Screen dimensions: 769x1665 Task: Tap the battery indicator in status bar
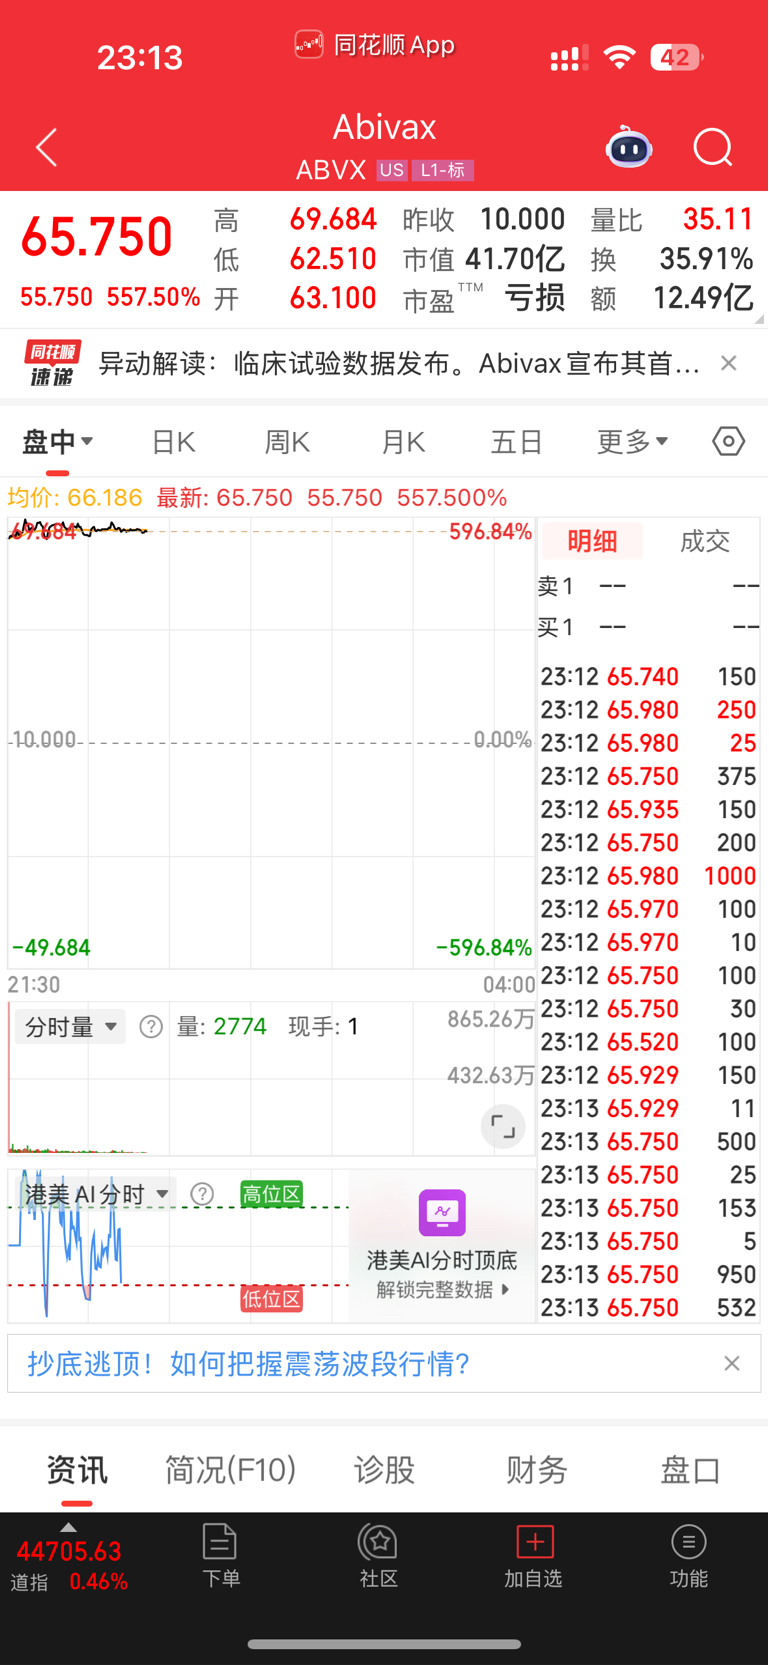(676, 57)
